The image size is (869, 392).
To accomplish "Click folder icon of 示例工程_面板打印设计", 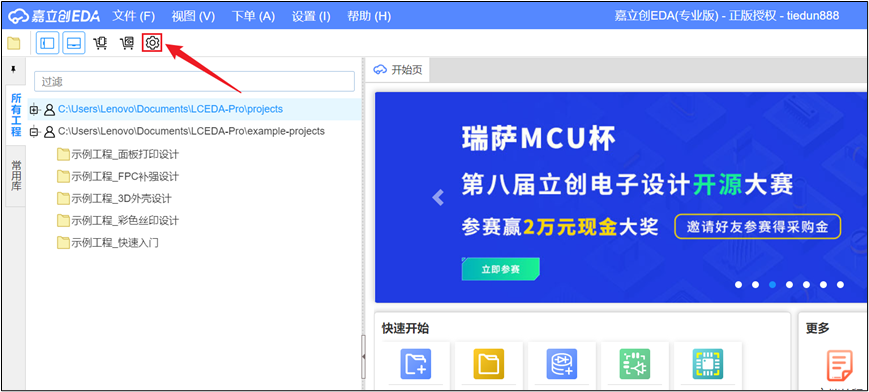I will click(x=63, y=154).
